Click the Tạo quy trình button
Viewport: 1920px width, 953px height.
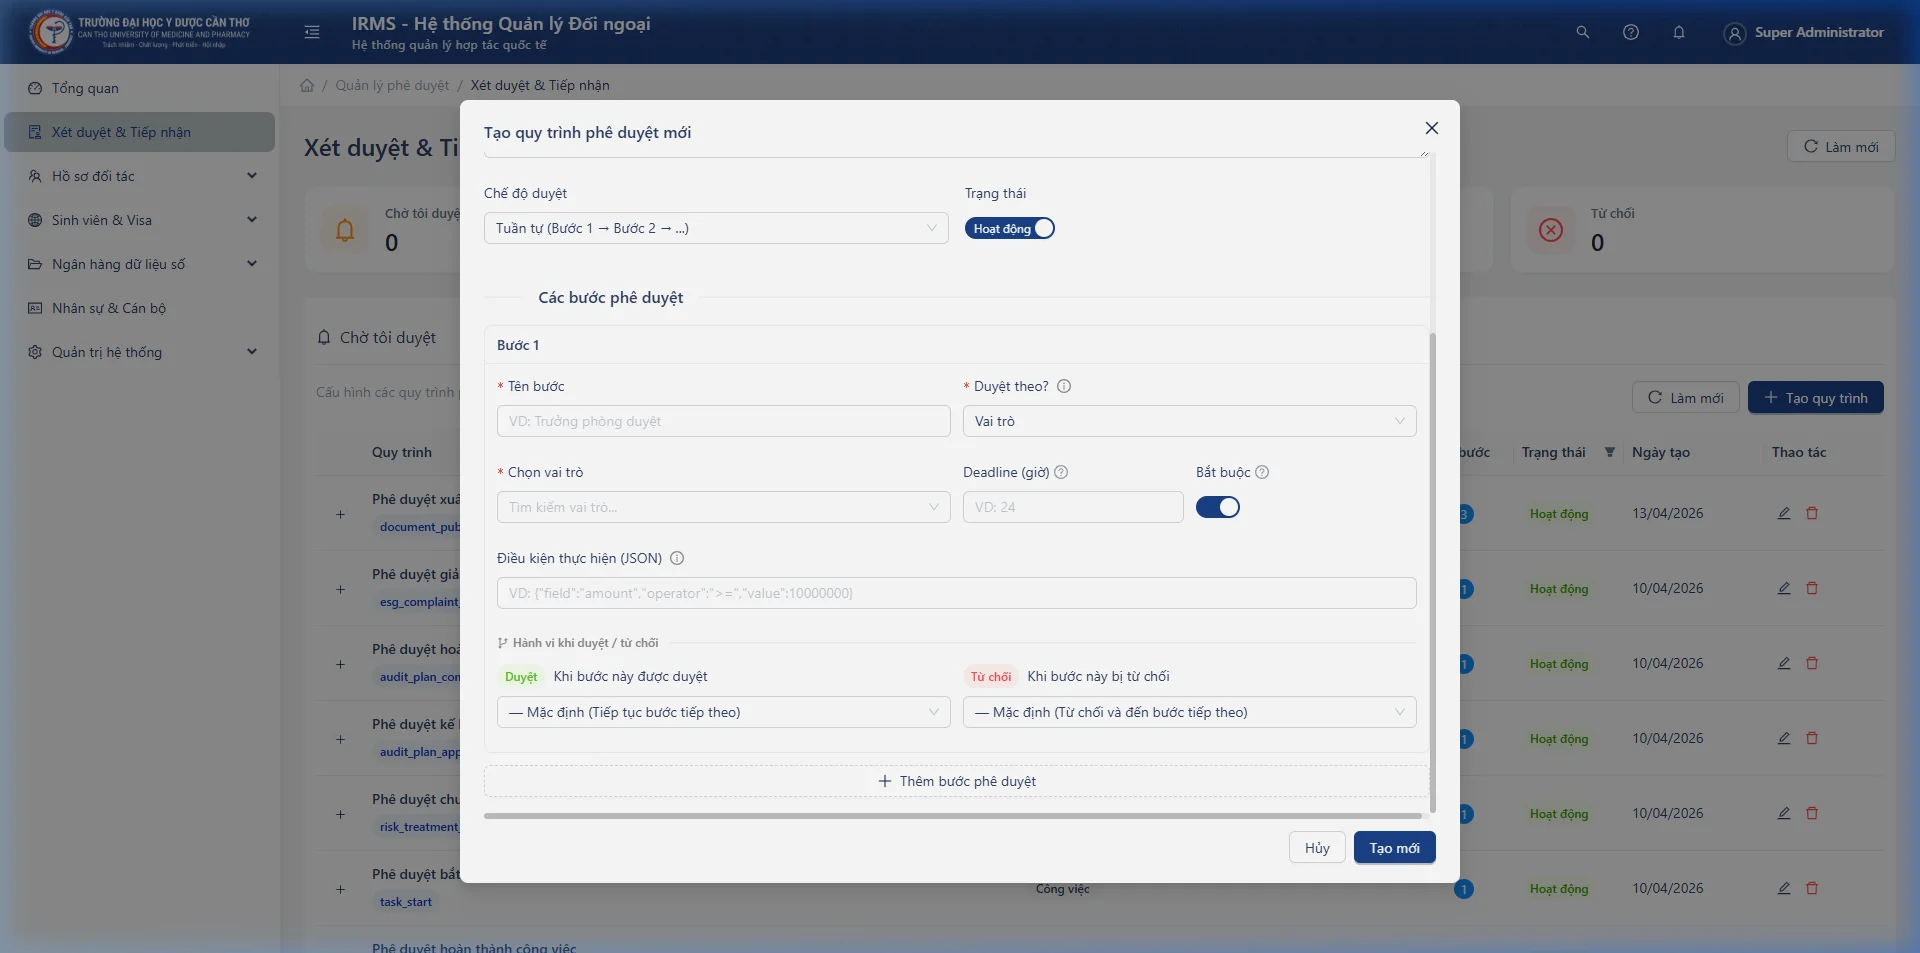point(1816,398)
